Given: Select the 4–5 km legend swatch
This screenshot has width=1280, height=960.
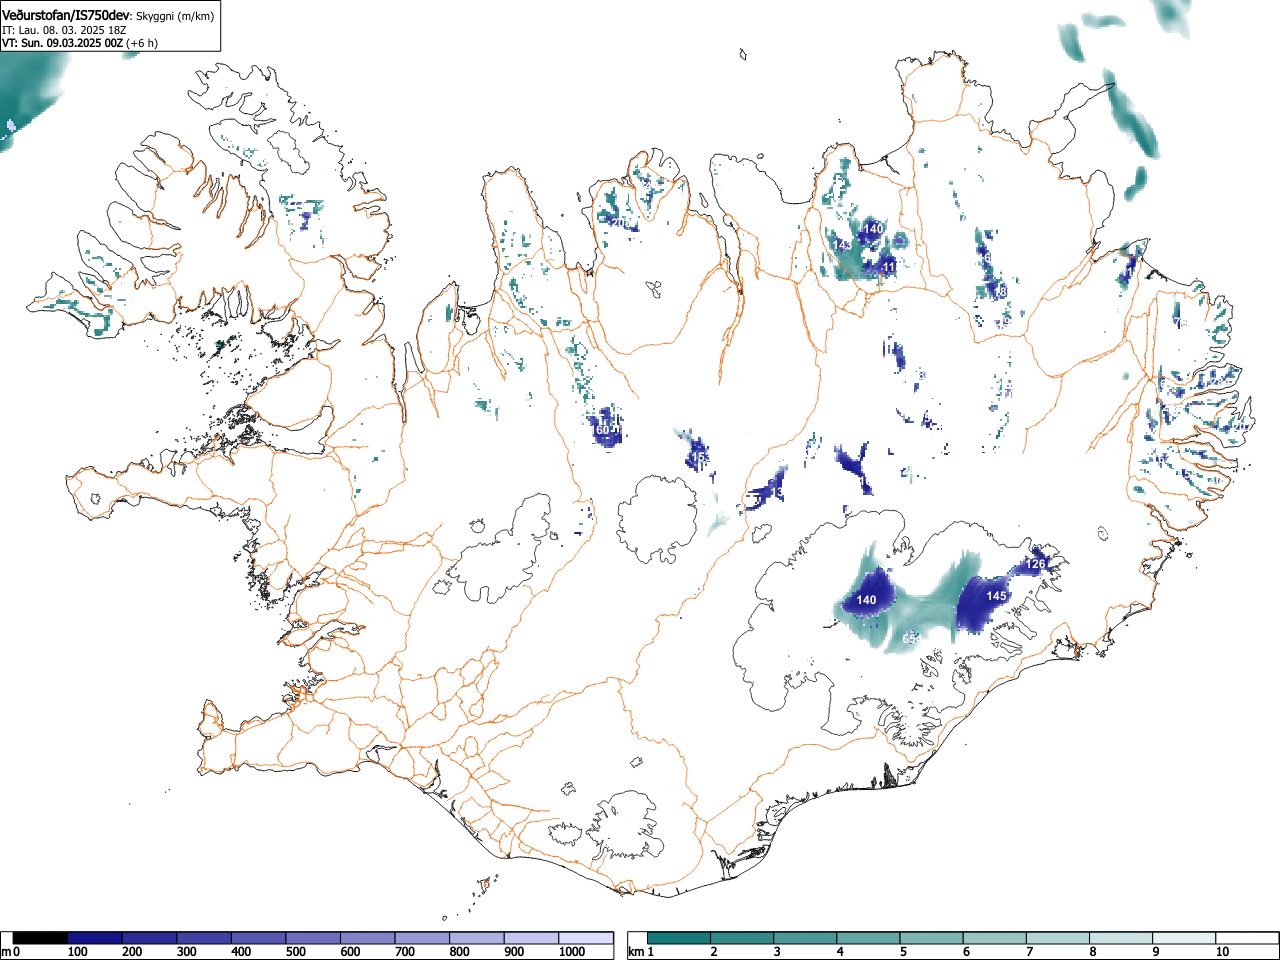Looking at the screenshot, I should pos(868,938).
